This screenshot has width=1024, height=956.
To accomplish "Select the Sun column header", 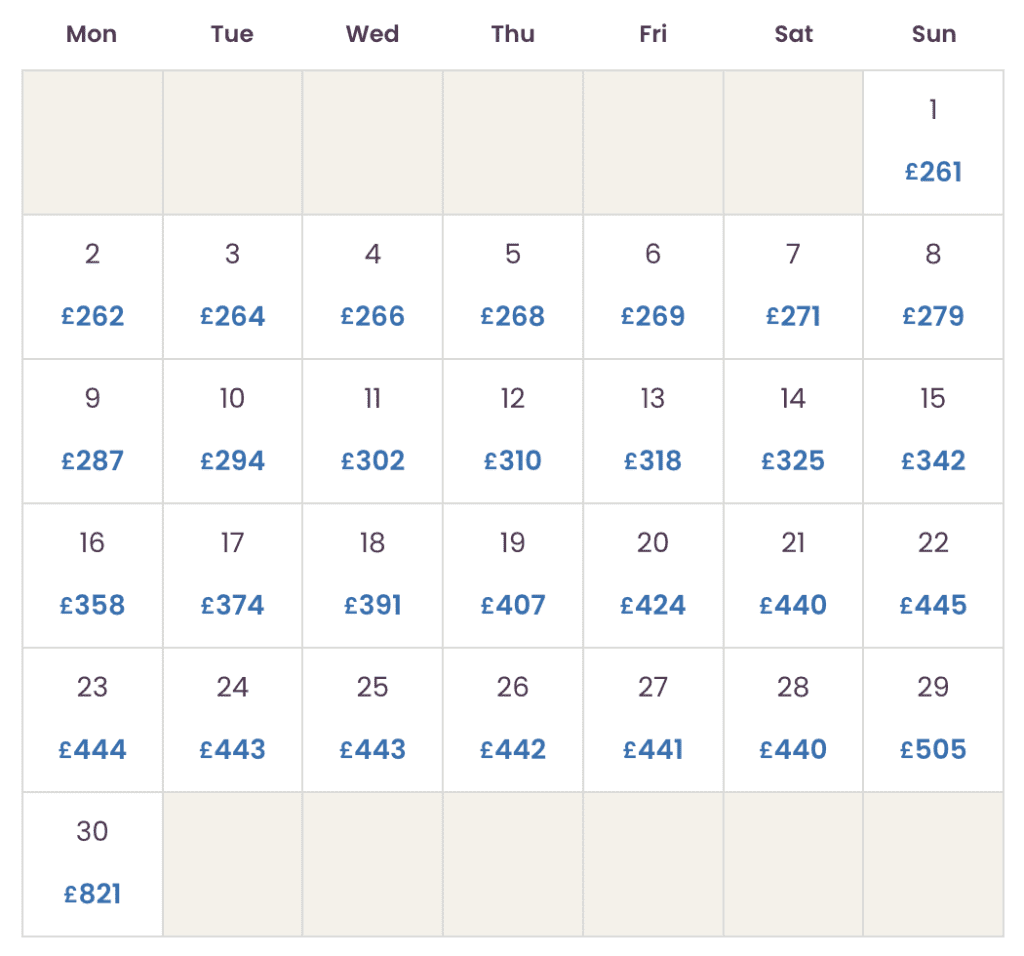I will 932,33.
